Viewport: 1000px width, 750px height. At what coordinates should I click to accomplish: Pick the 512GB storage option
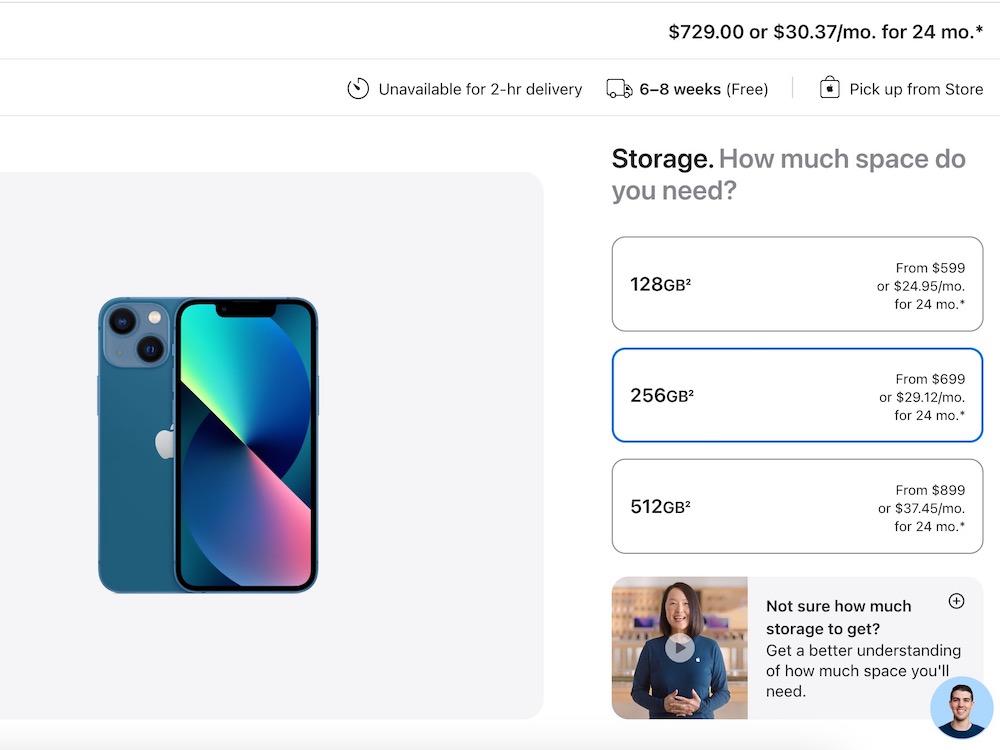coord(797,506)
